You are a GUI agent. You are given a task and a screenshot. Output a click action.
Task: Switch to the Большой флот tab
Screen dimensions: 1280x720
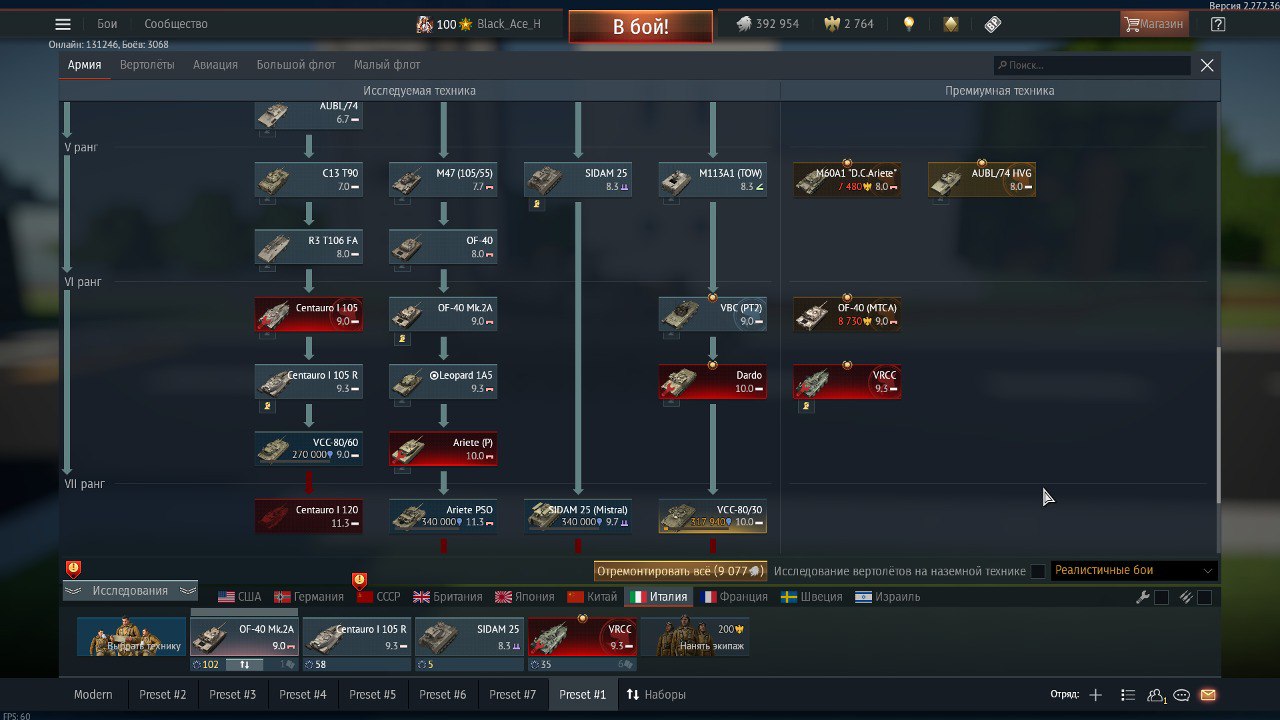click(296, 65)
